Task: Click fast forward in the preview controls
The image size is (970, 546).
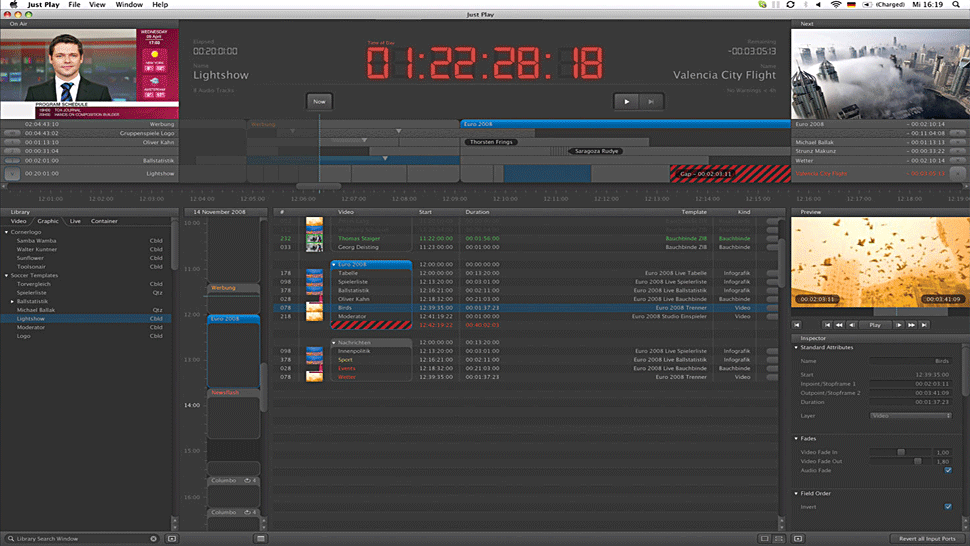Action: [x=912, y=325]
